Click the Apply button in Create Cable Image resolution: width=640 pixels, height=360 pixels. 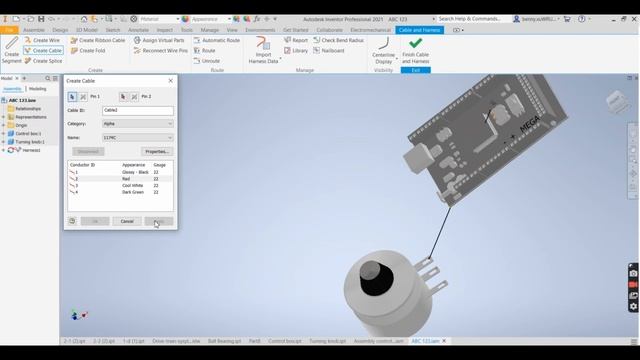[x=159, y=221]
